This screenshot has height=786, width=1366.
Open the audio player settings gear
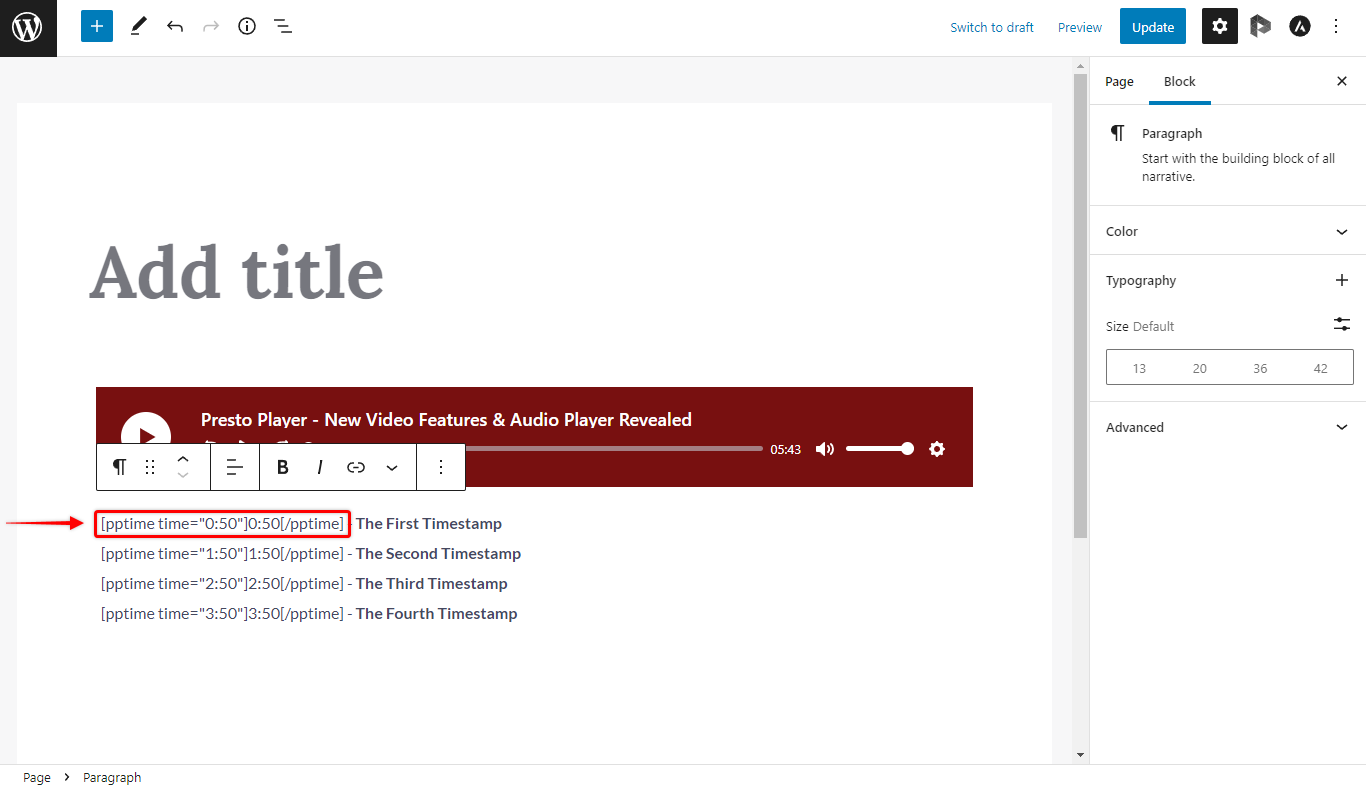tap(937, 449)
